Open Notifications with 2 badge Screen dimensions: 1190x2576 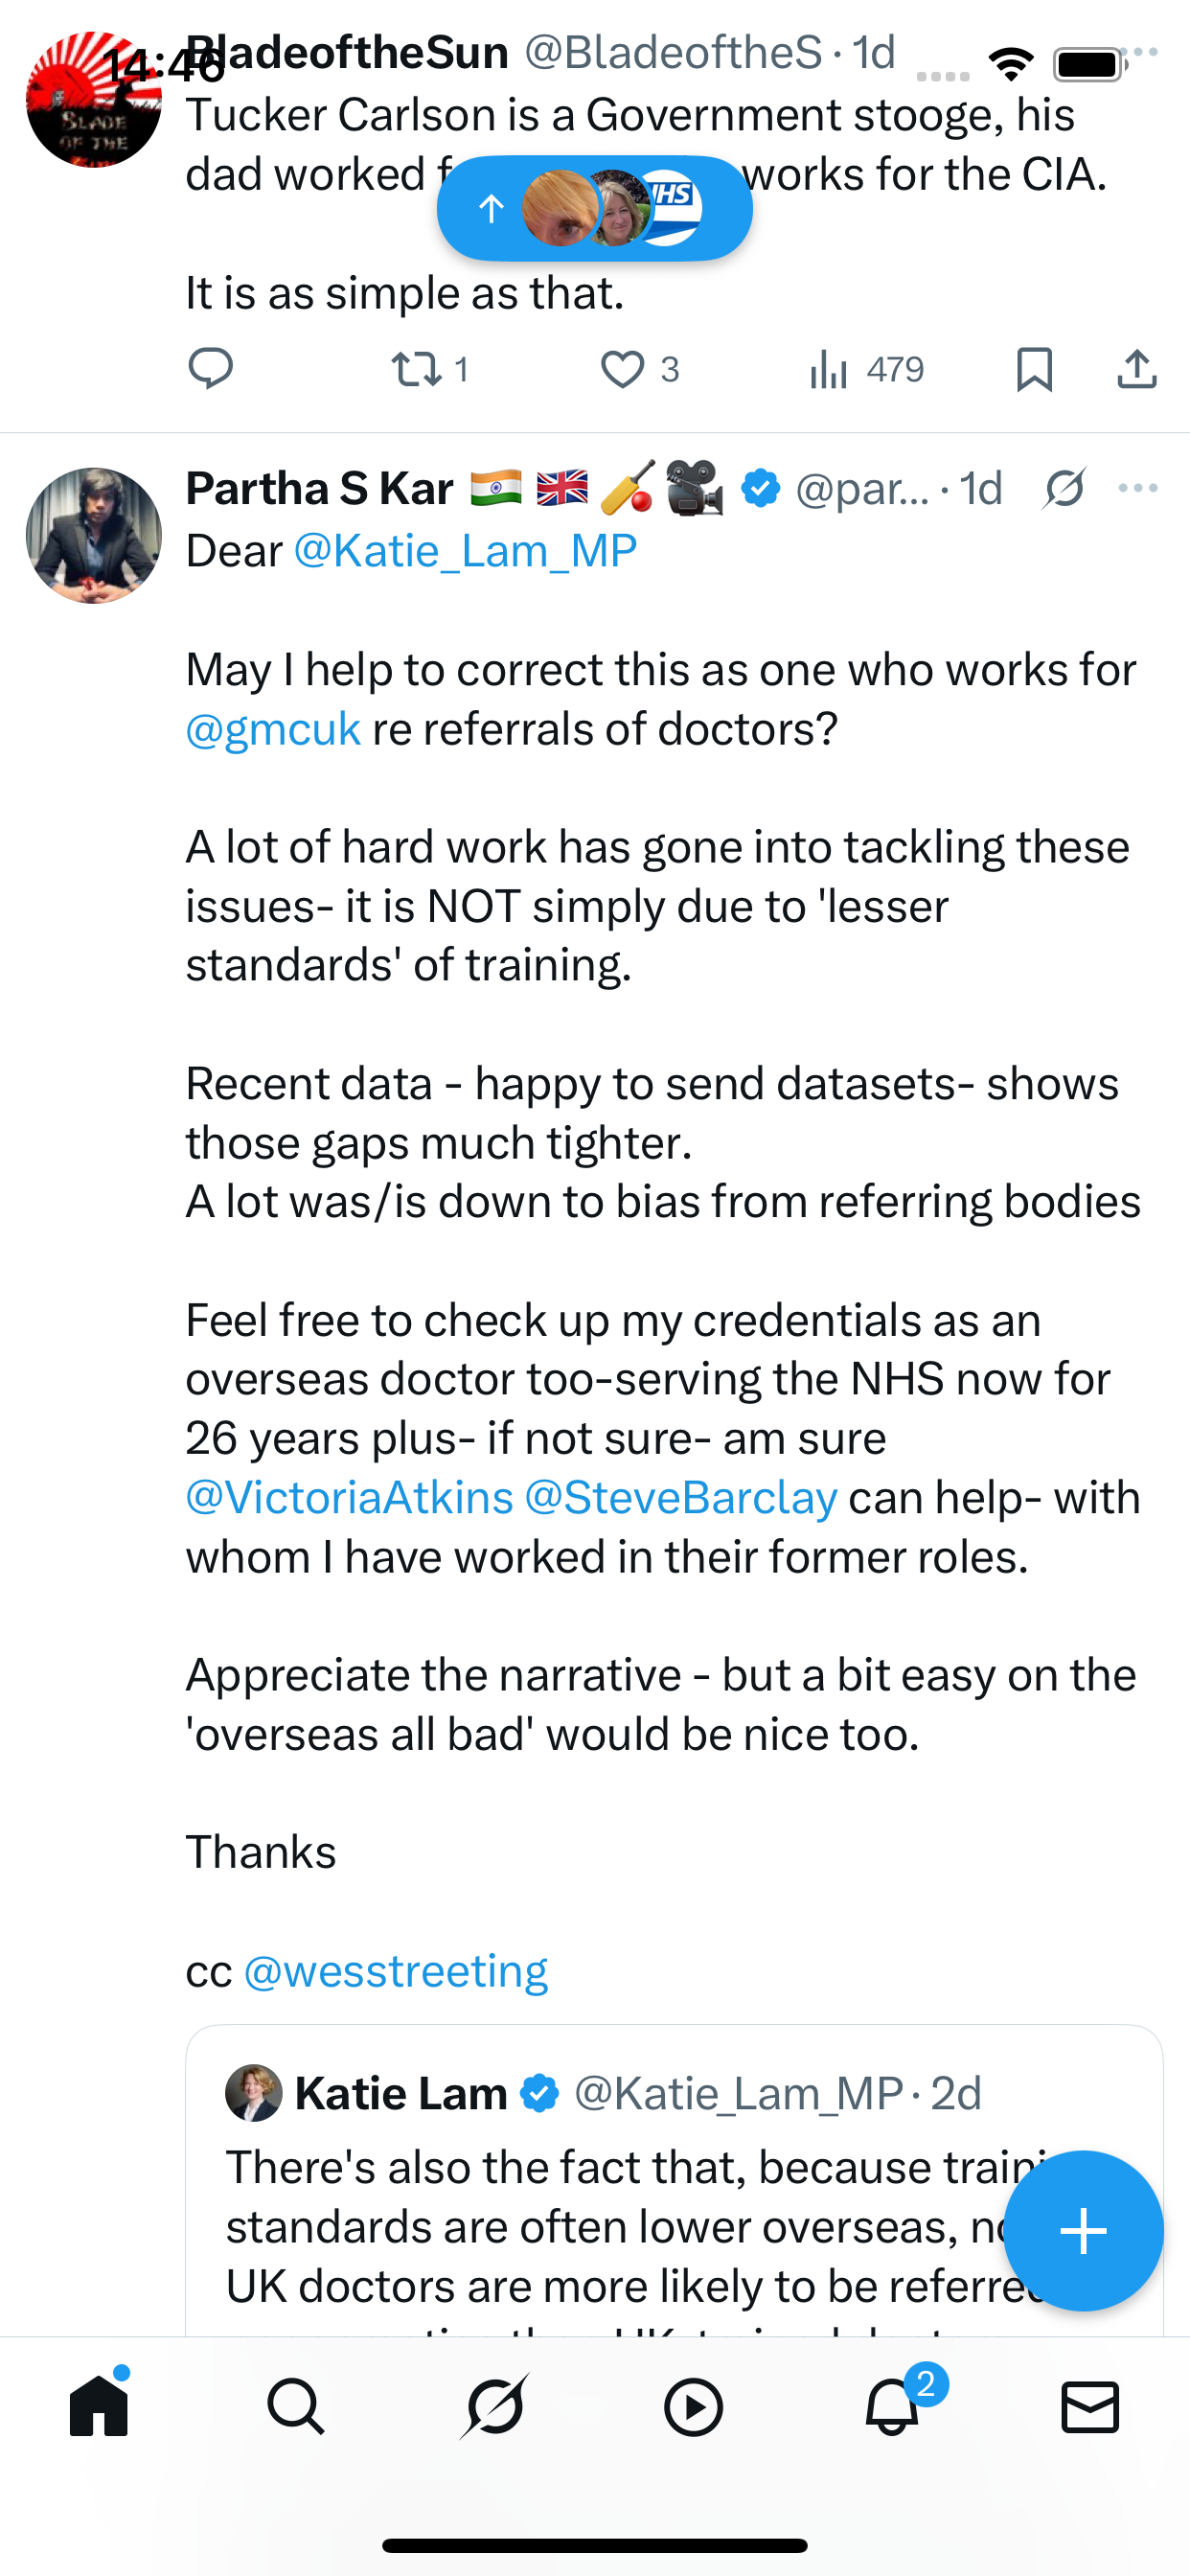click(x=892, y=2406)
